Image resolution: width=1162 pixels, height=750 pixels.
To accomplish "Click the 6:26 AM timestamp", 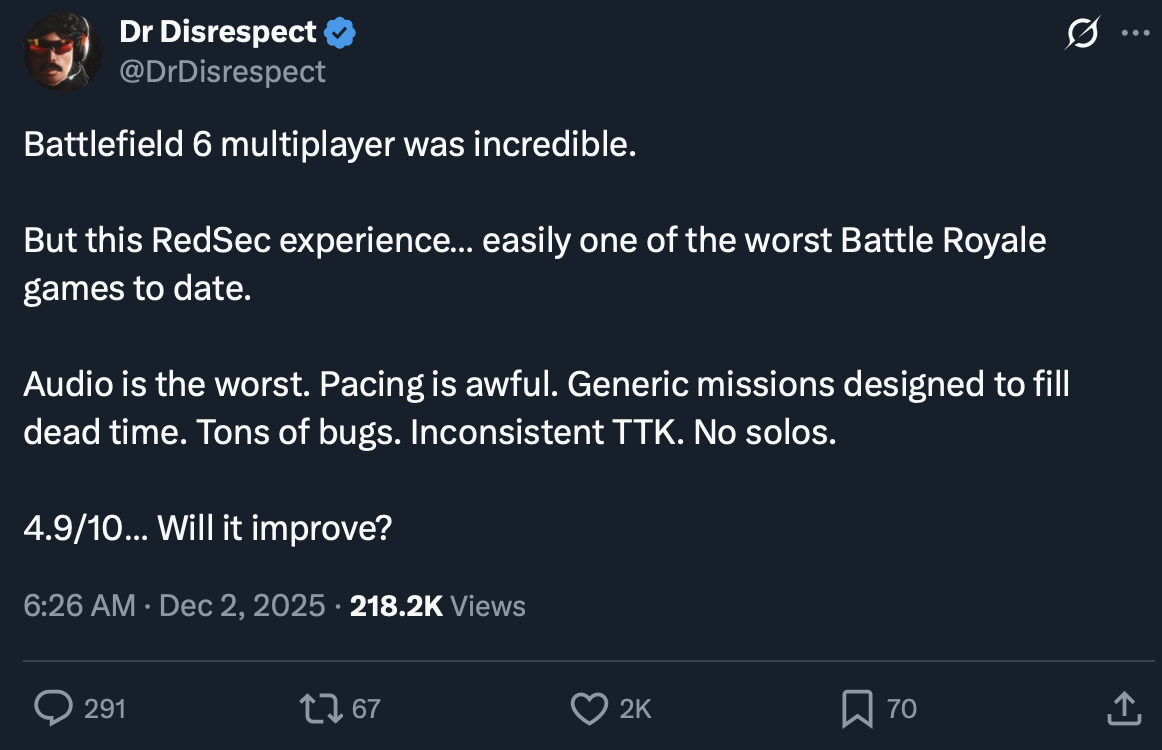I will pyautogui.click(x=79, y=605).
